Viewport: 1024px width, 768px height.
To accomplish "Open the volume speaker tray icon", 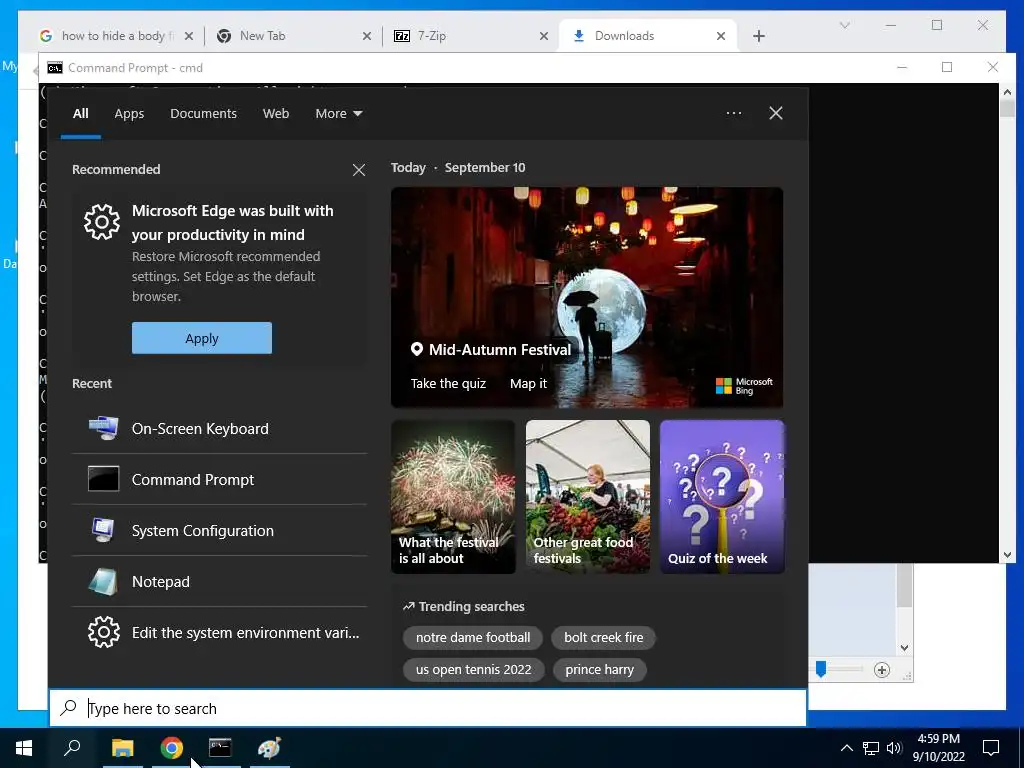I will tap(894, 748).
